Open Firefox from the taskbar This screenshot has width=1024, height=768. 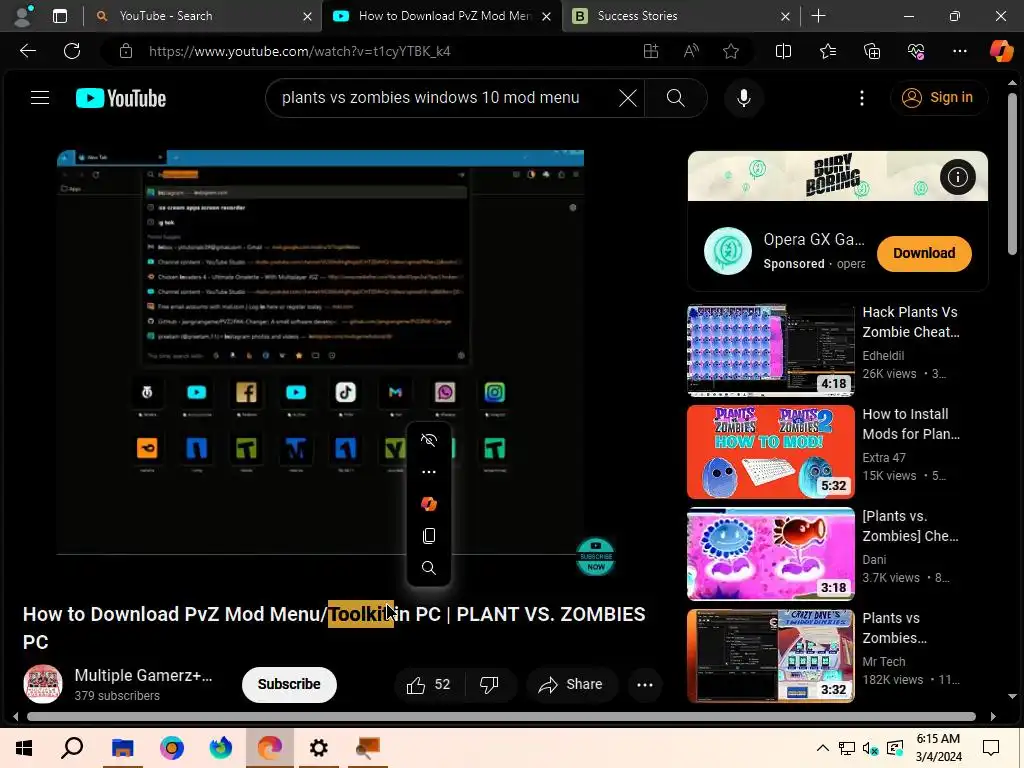click(x=220, y=748)
